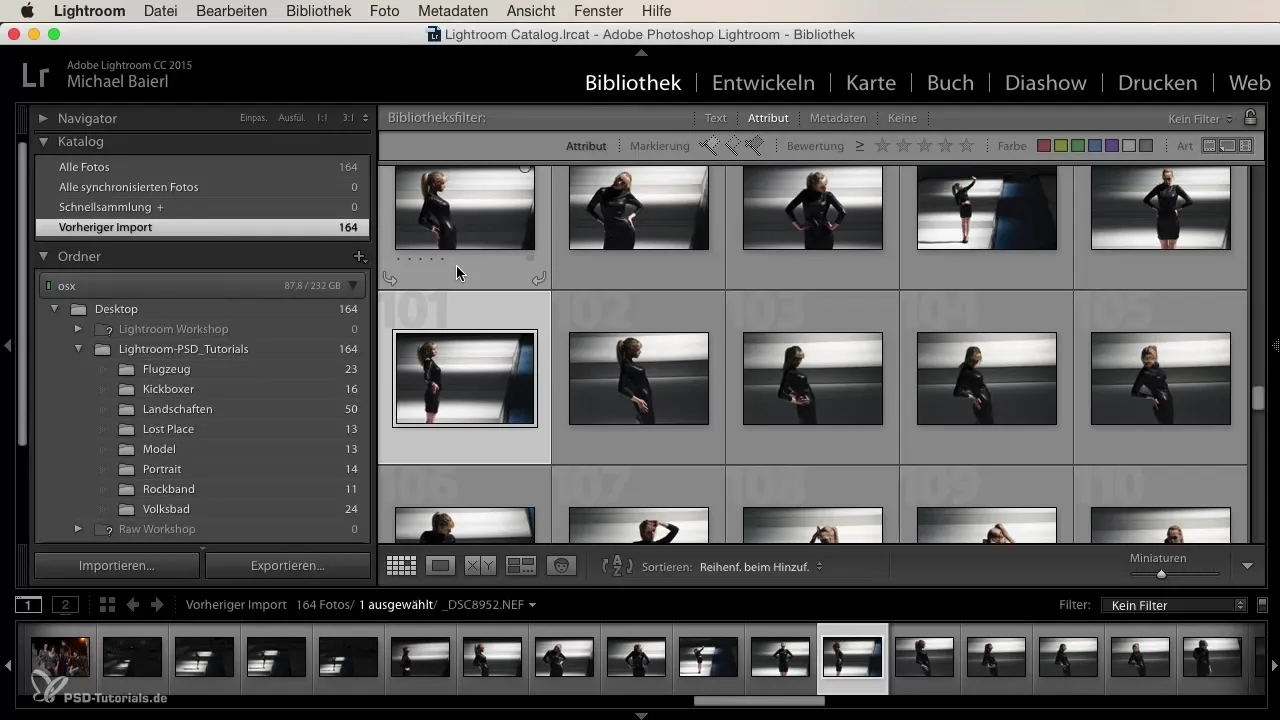Click the Importieren... button
This screenshot has height=720, width=1280.
117,565
